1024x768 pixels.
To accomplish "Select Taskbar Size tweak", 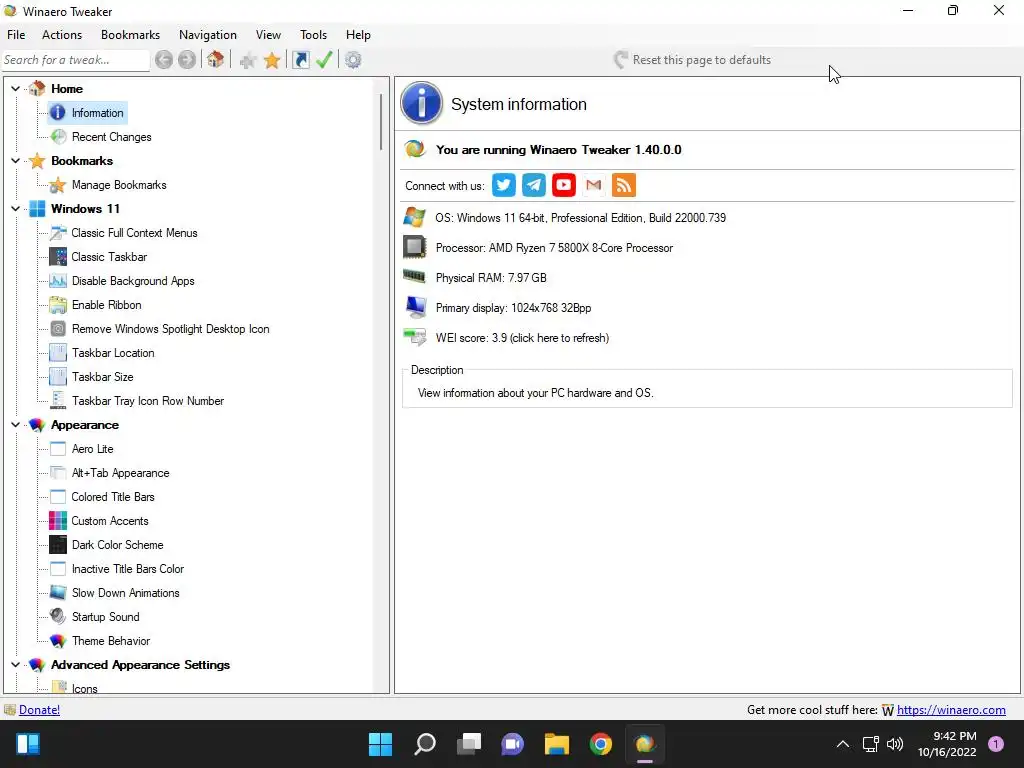I will (103, 377).
